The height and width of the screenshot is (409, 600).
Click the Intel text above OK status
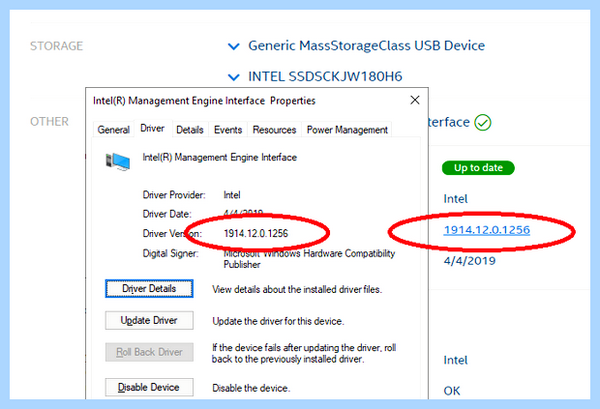455,360
